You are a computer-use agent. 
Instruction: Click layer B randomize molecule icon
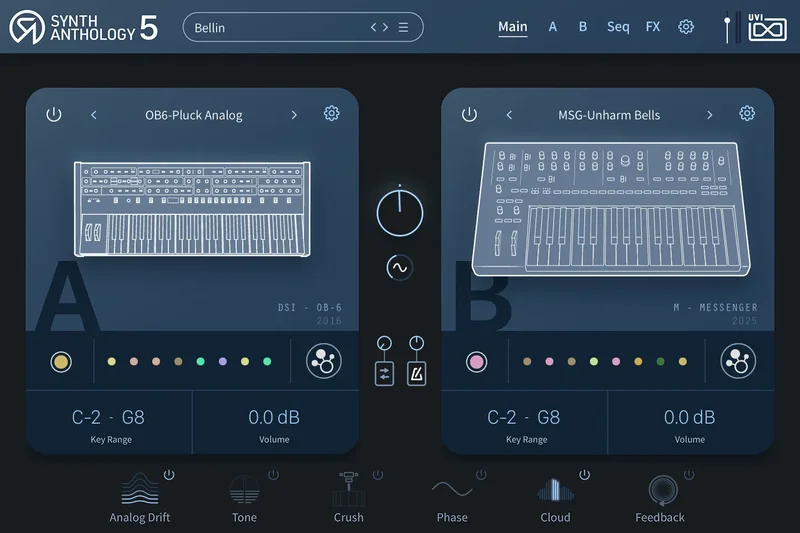coord(738,361)
